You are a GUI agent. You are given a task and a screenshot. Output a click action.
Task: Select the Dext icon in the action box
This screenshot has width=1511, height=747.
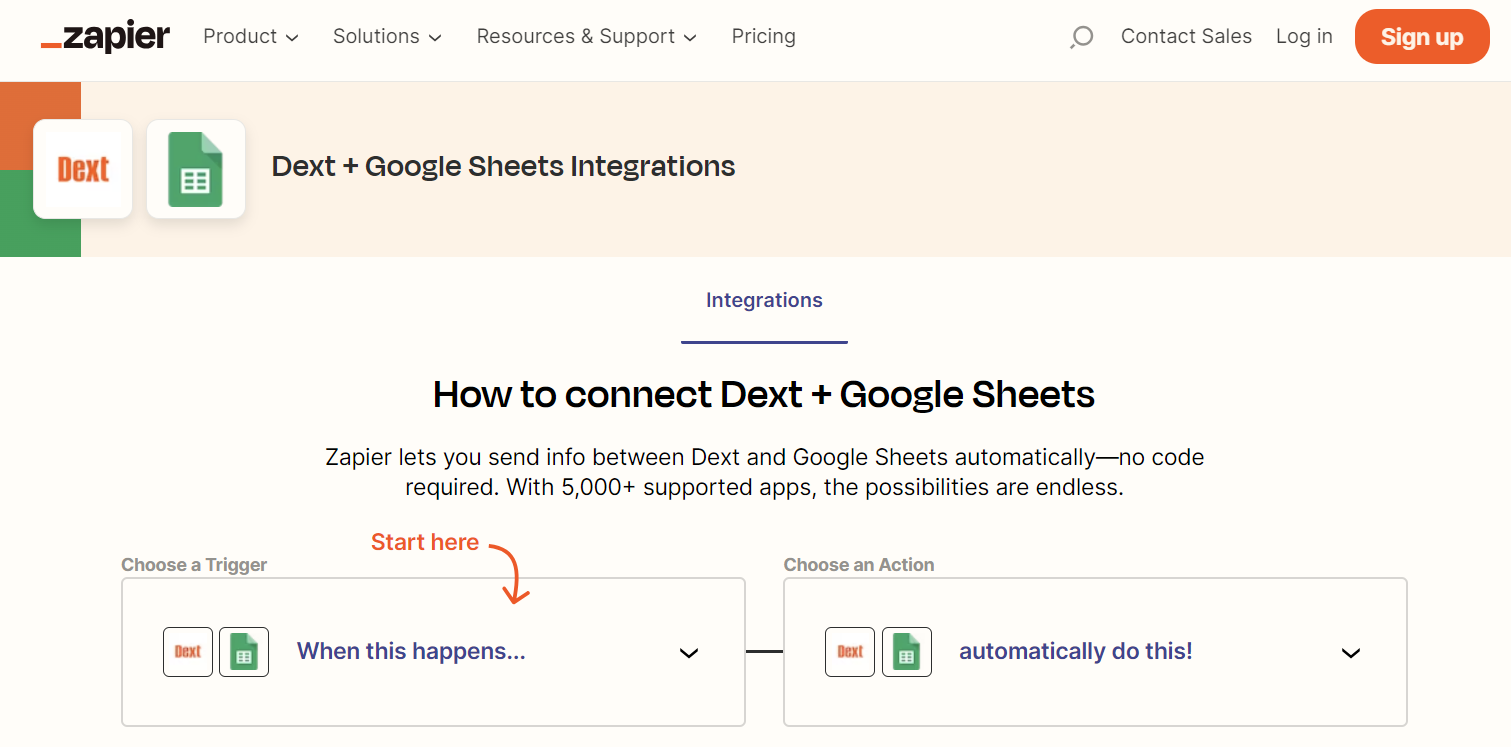[850, 652]
